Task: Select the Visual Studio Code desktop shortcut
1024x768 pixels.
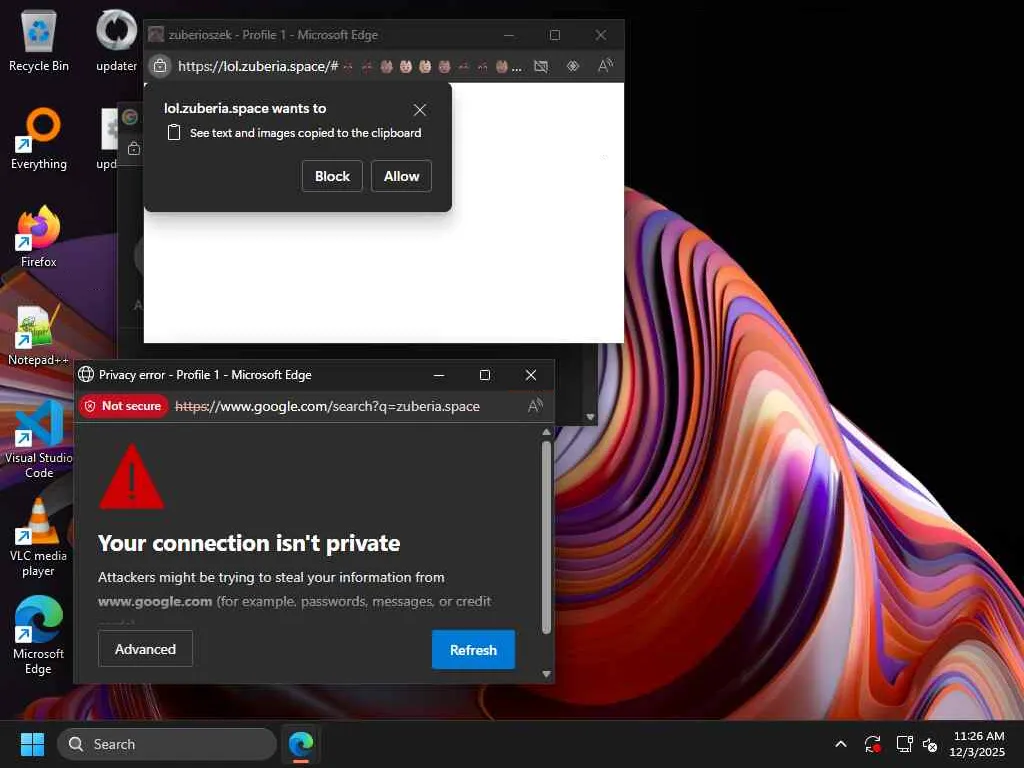Action: tap(39, 440)
